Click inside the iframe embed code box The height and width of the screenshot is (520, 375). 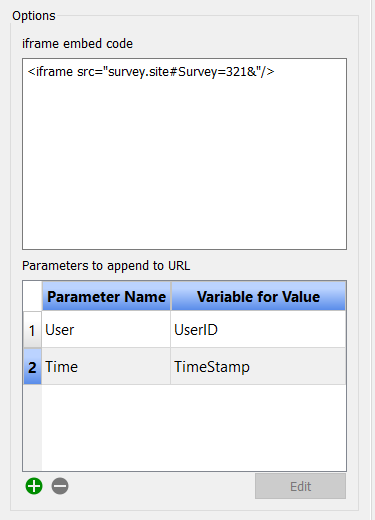pyautogui.click(x=184, y=154)
